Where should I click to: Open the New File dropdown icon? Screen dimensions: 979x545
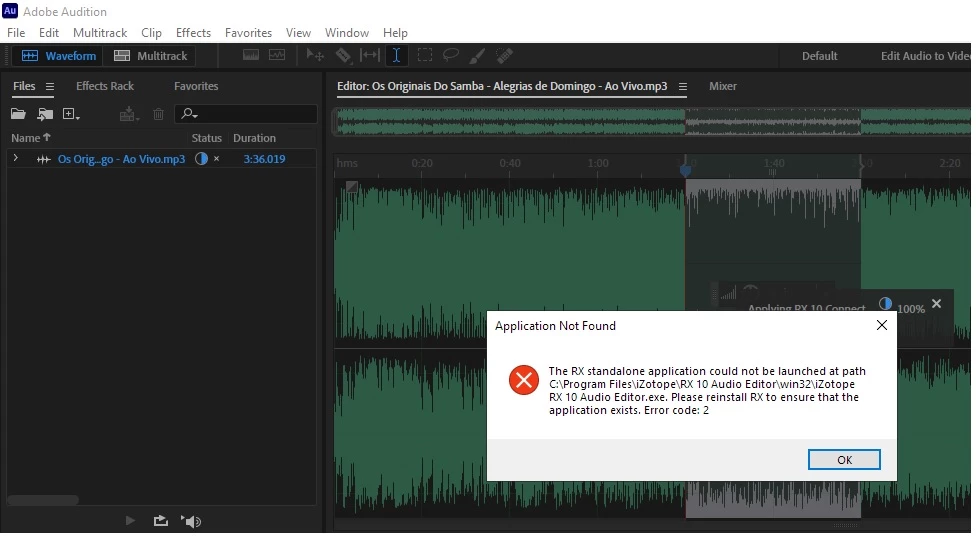coord(71,114)
